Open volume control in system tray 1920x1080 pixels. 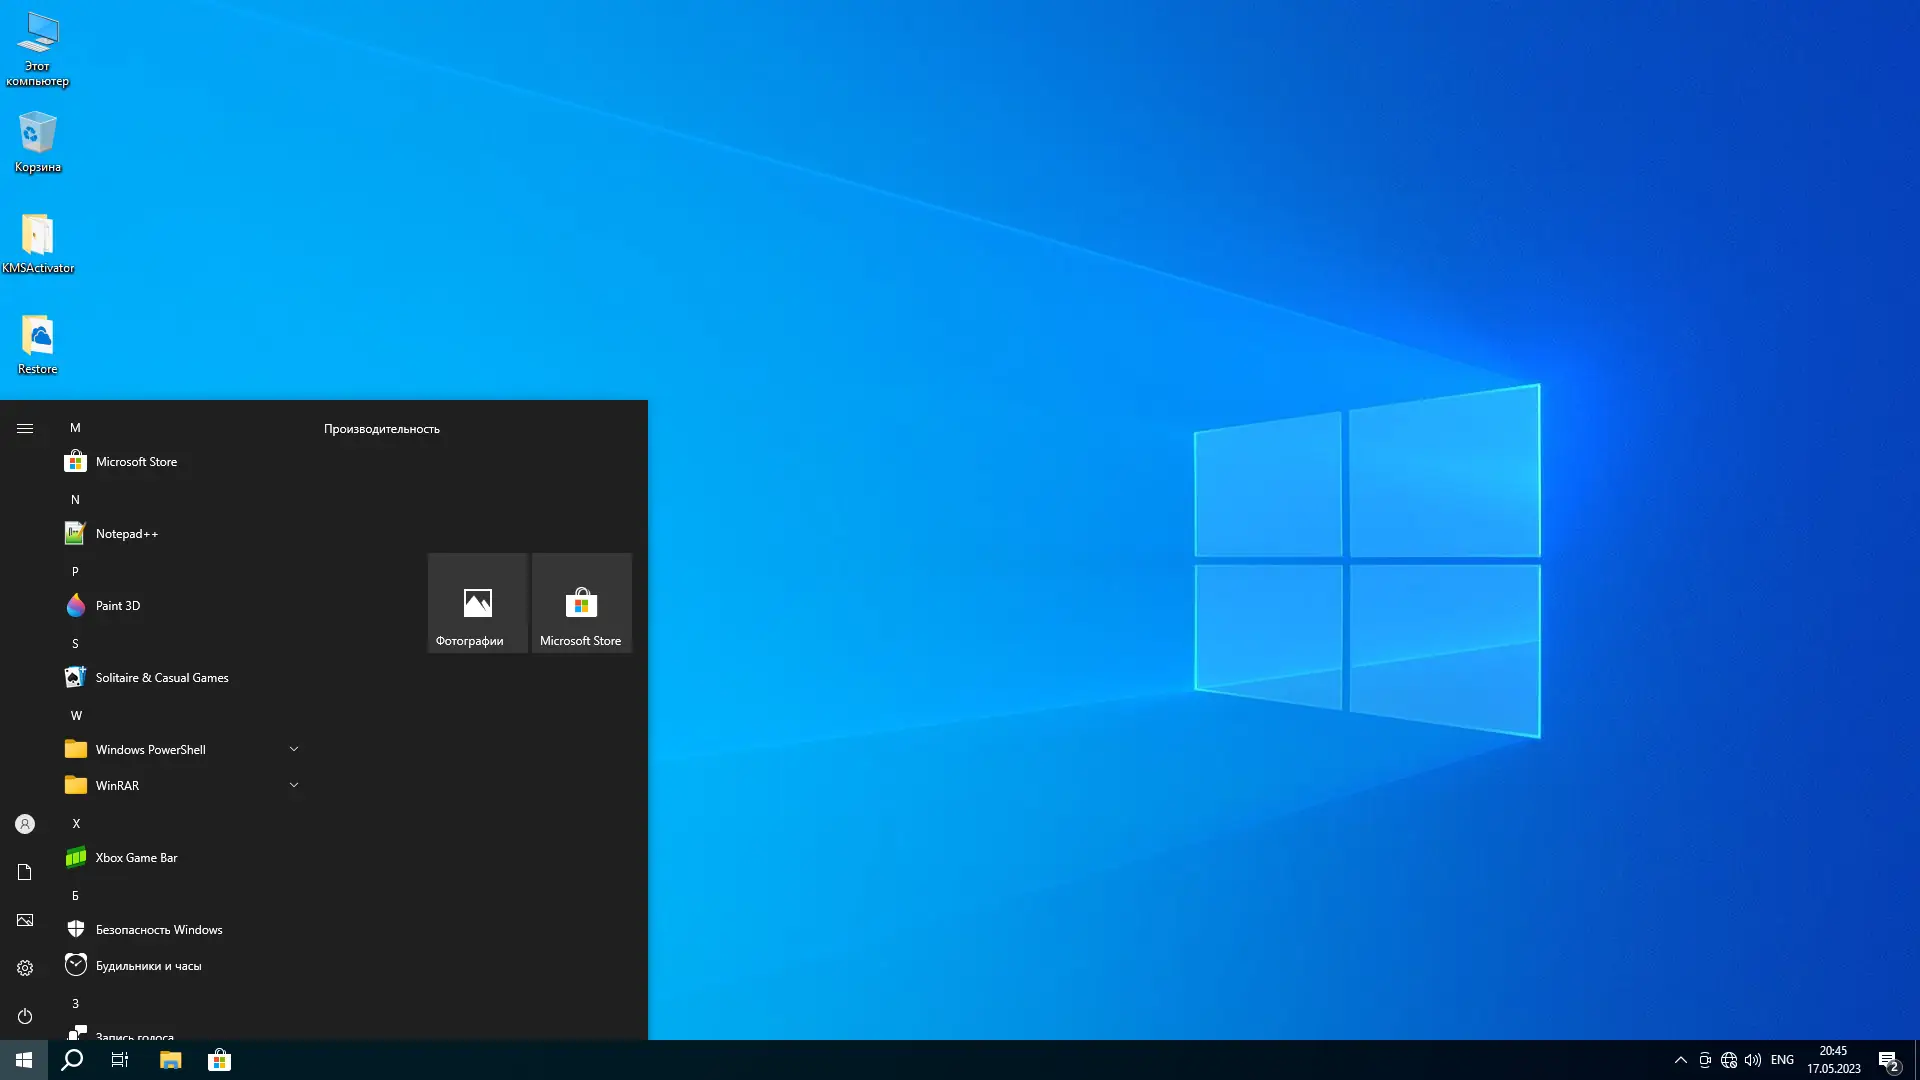[x=1753, y=1060]
